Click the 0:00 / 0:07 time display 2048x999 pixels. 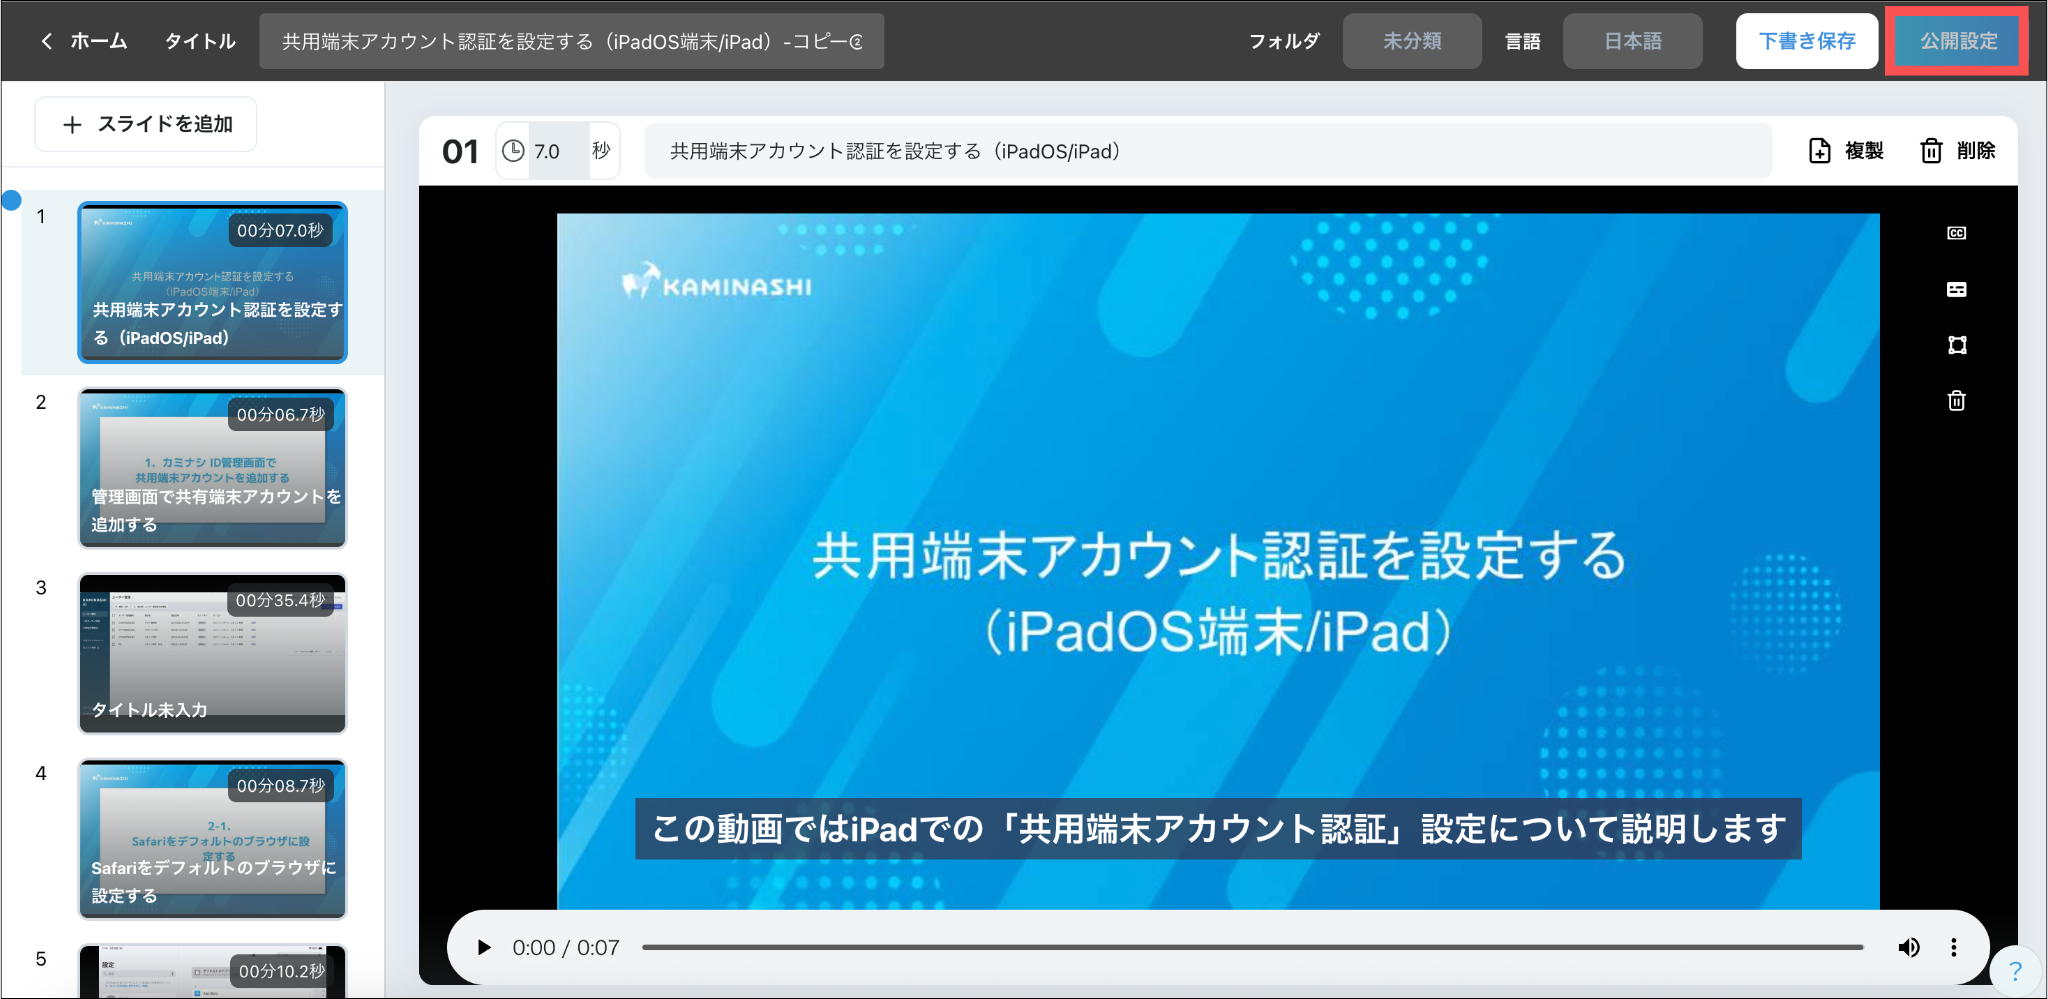566,947
